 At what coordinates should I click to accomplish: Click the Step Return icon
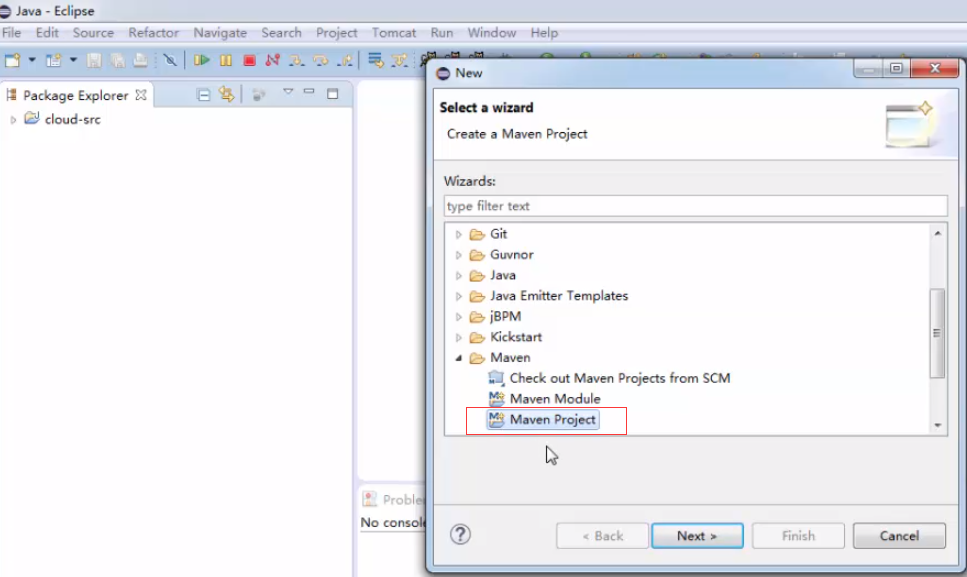point(345,60)
